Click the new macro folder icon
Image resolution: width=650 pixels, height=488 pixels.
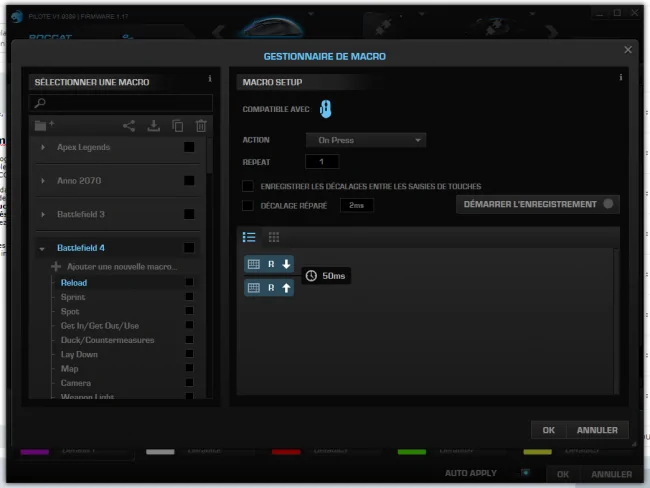point(44,125)
